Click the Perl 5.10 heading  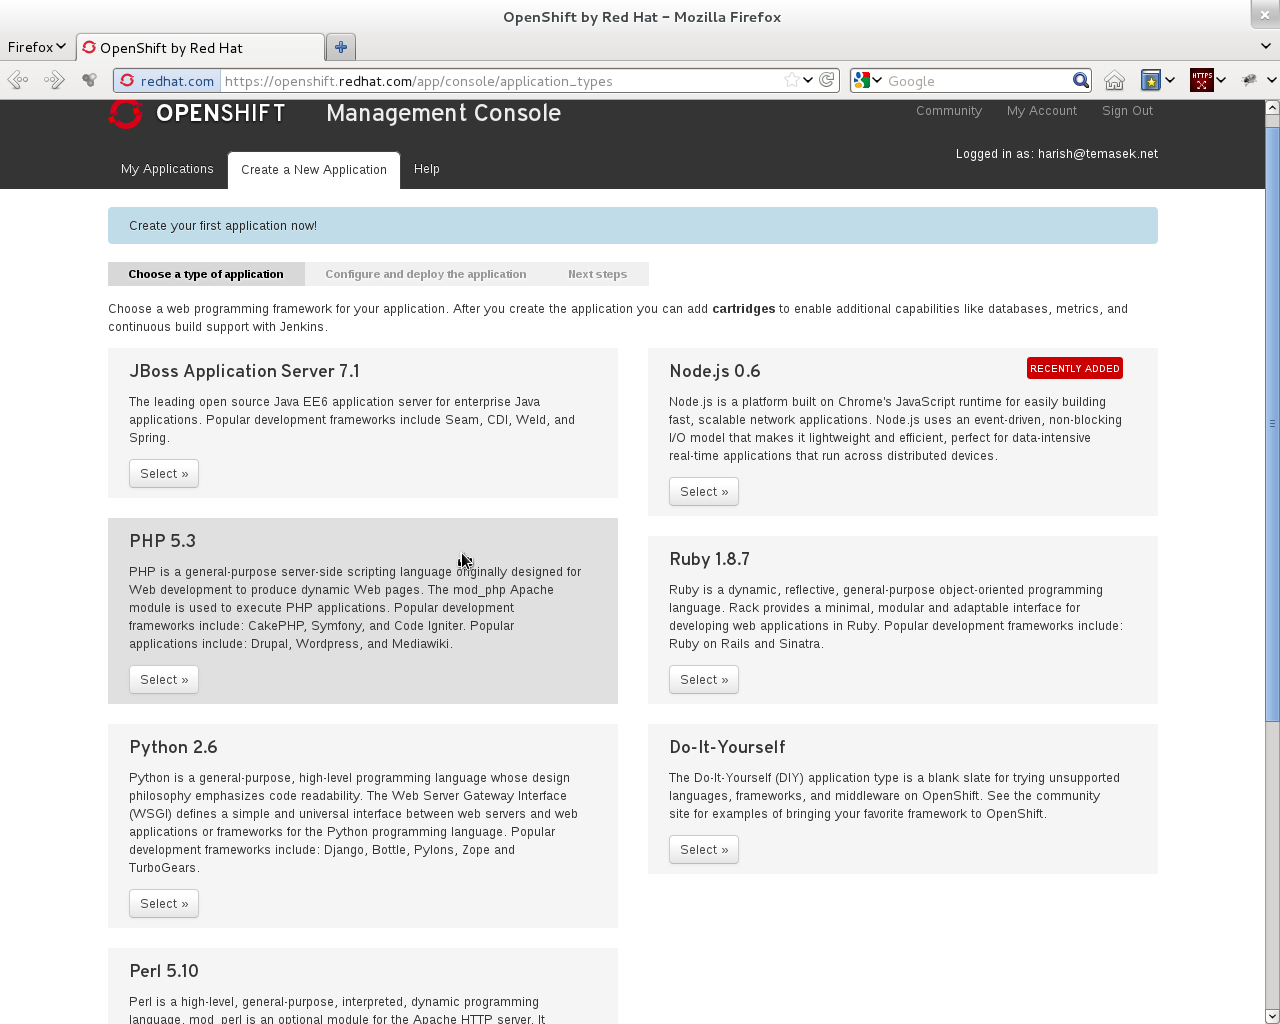(164, 971)
